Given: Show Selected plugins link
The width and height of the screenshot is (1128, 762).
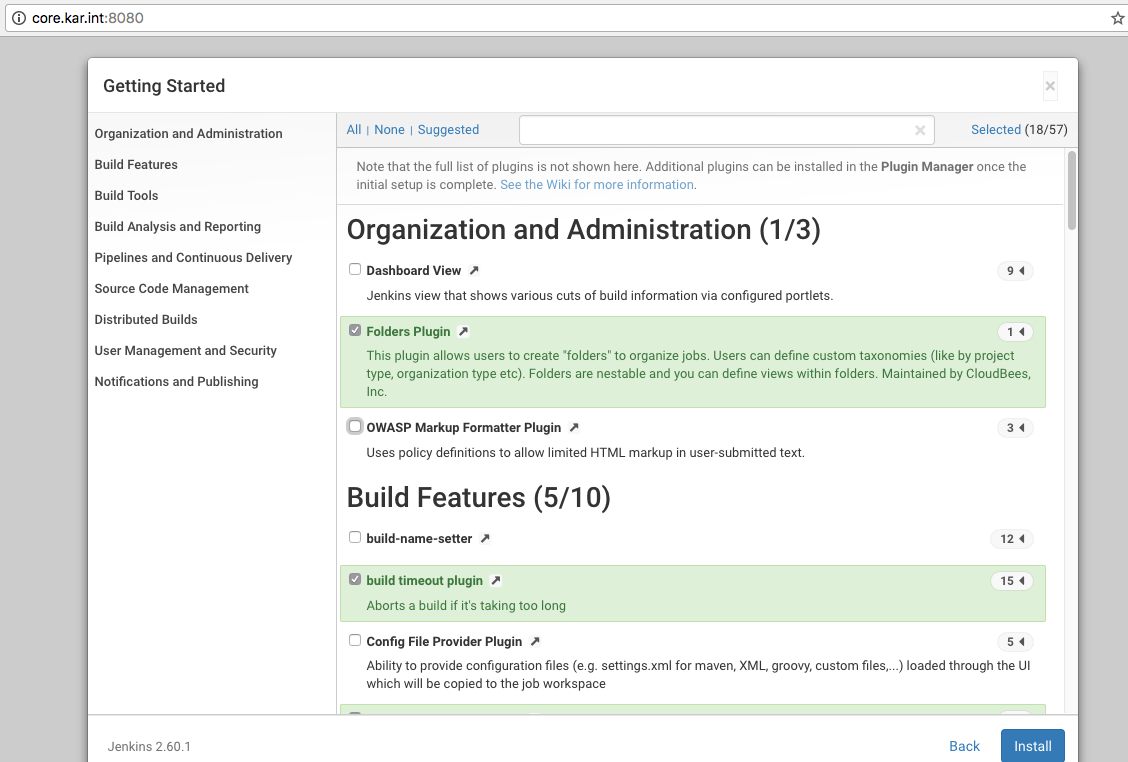Looking at the screenshot, I should click(x=996, y=130).
